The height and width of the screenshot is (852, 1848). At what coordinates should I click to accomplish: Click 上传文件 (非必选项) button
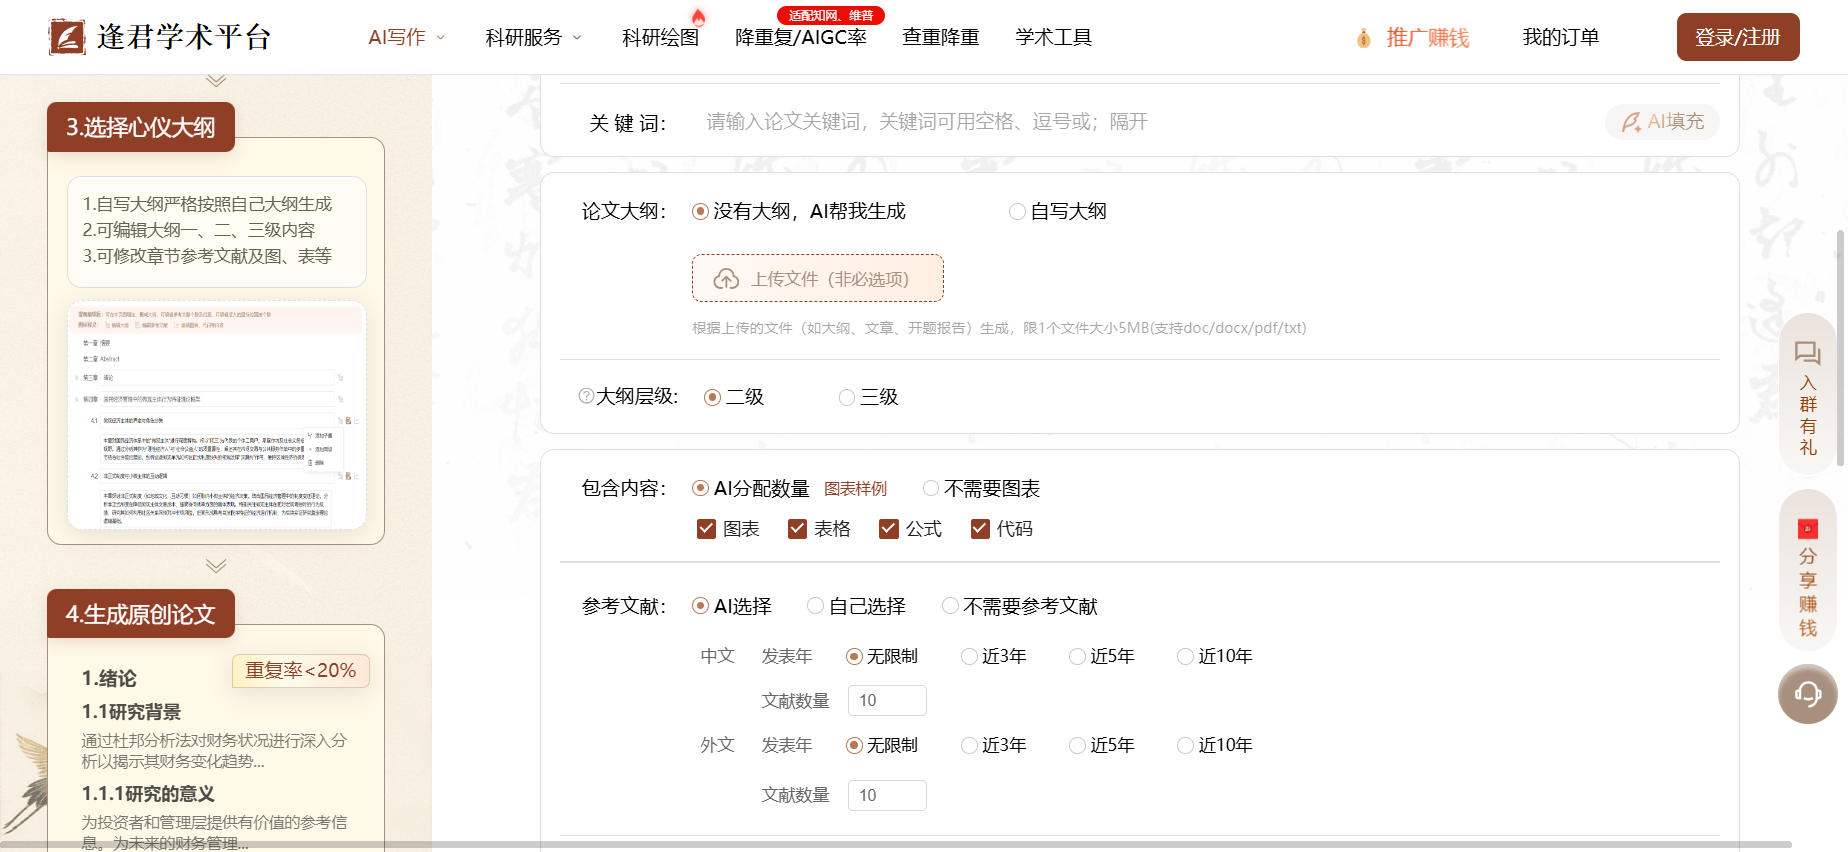[x=818, y=278]
